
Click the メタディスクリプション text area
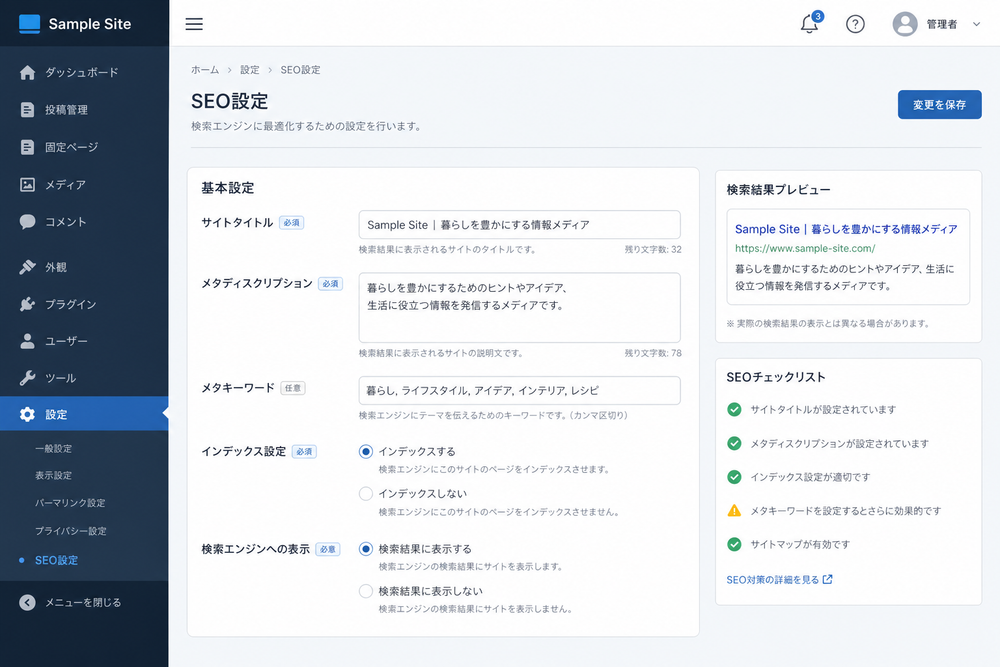[x=519, y=308]
